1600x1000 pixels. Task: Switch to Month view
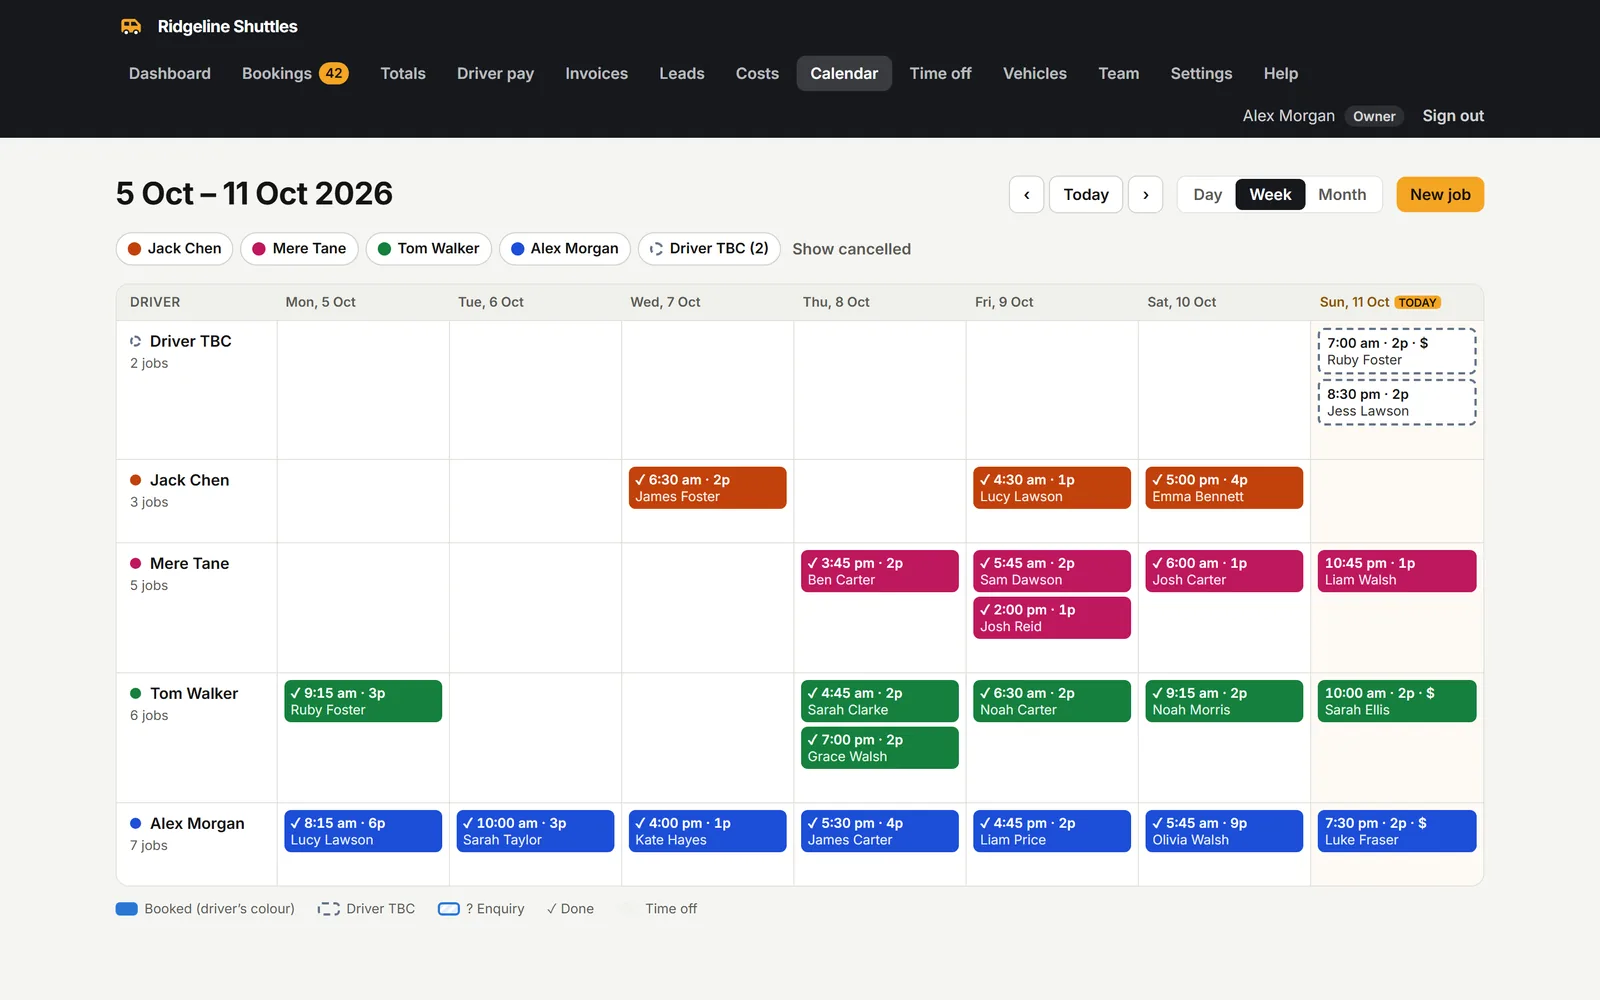[x=1342, y=195]
